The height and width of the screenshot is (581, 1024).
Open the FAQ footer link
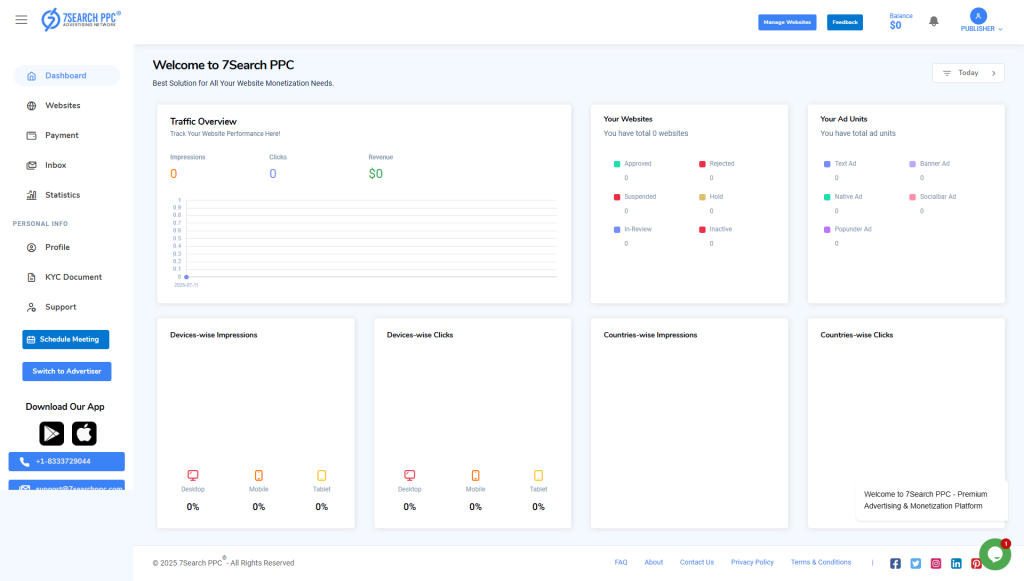620,562
